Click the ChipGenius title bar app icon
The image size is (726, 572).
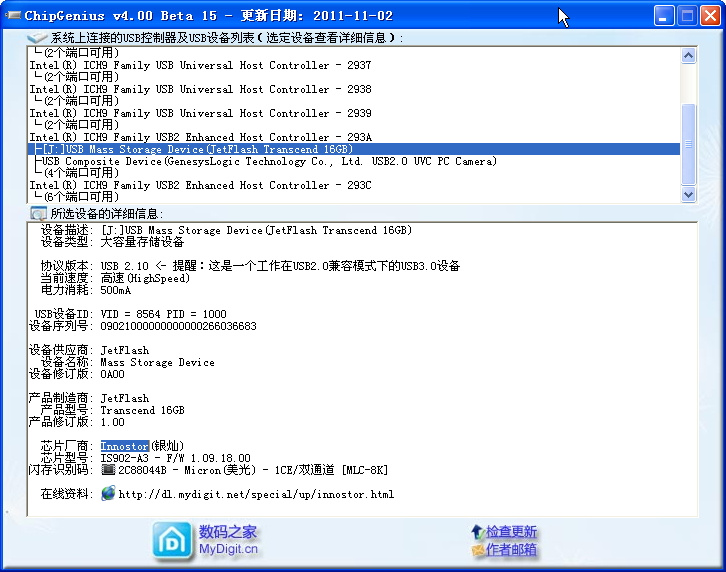tap(13, 16)
